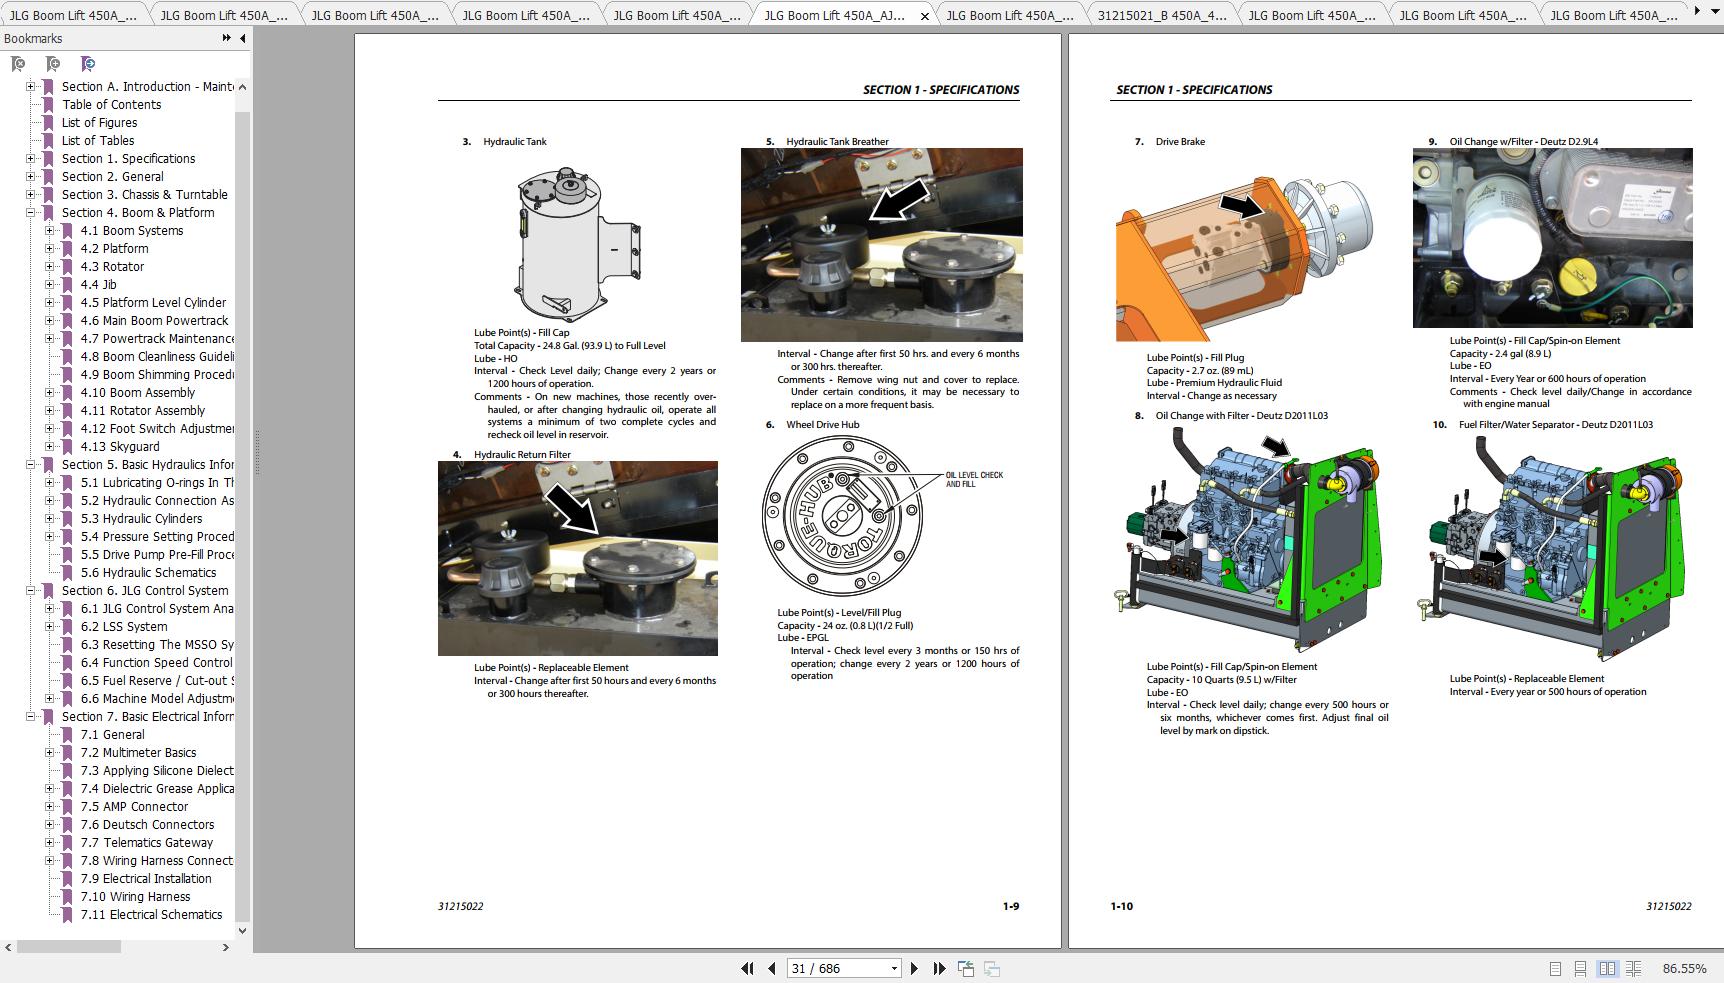This screenshot has width=1724, height=983.
Task: Click the add new bookmark icon
Action: point(53,64)
